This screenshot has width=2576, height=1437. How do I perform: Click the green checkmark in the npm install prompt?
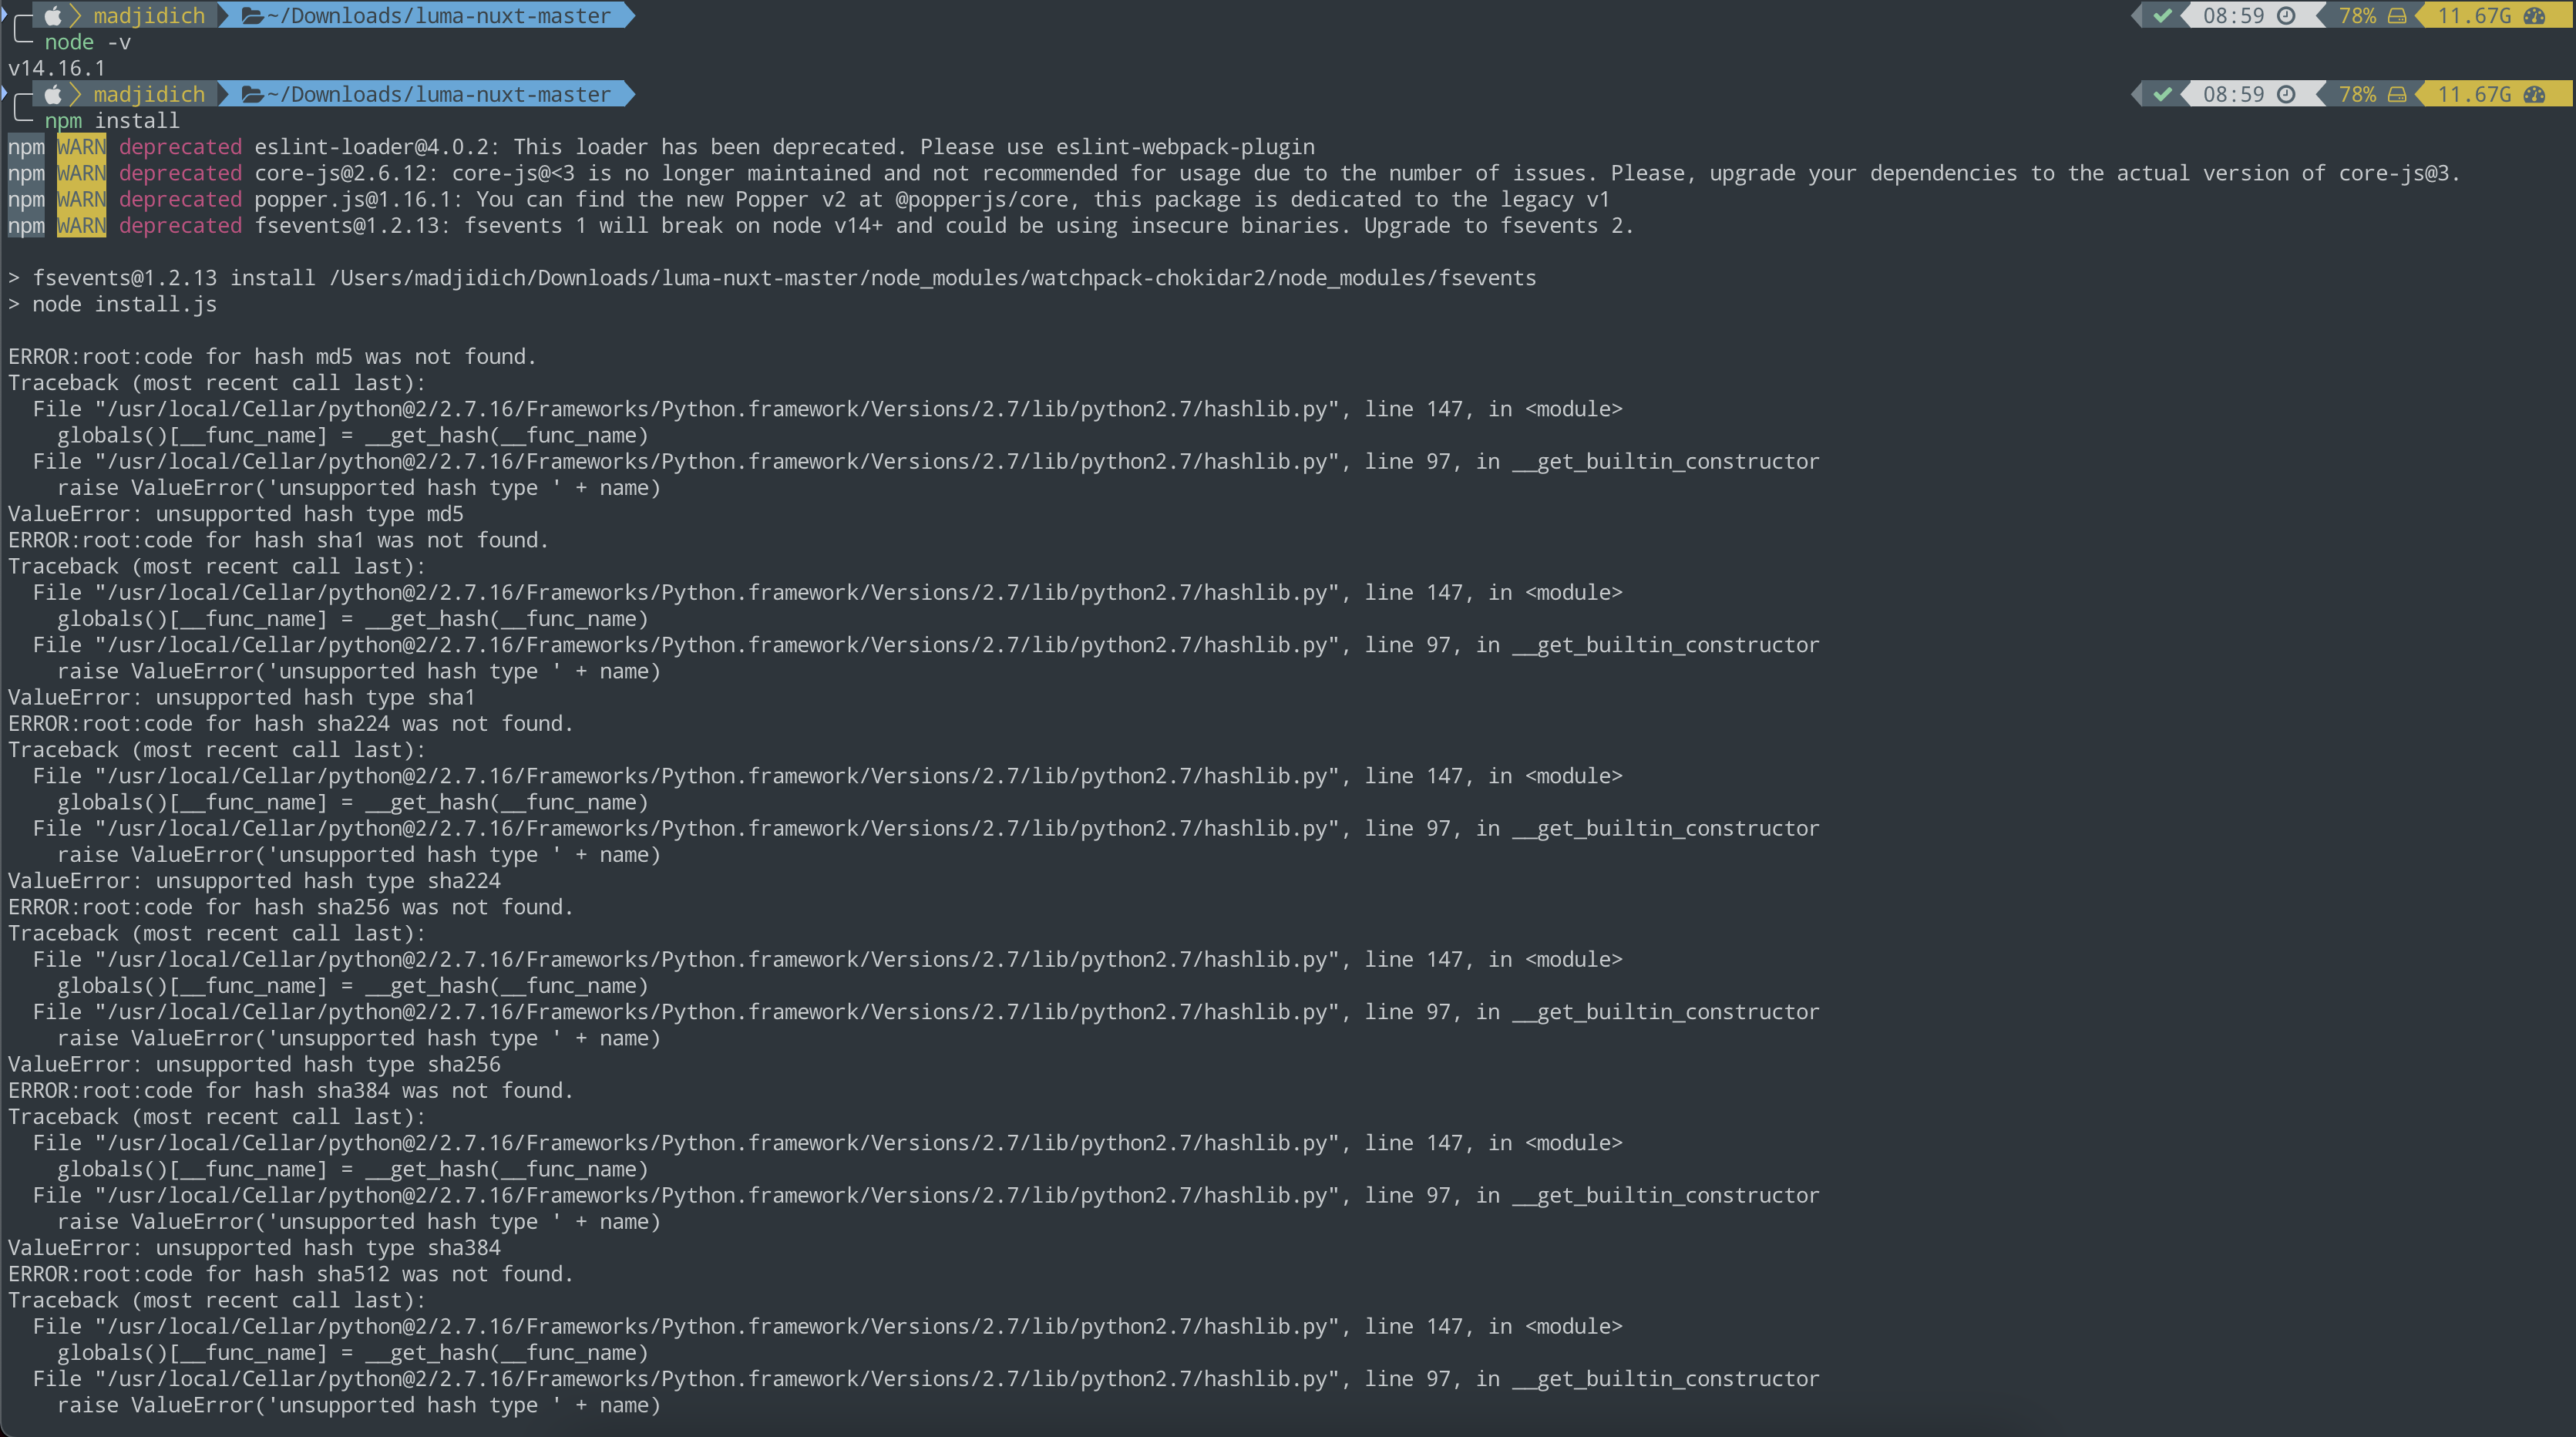point(2162,94)
